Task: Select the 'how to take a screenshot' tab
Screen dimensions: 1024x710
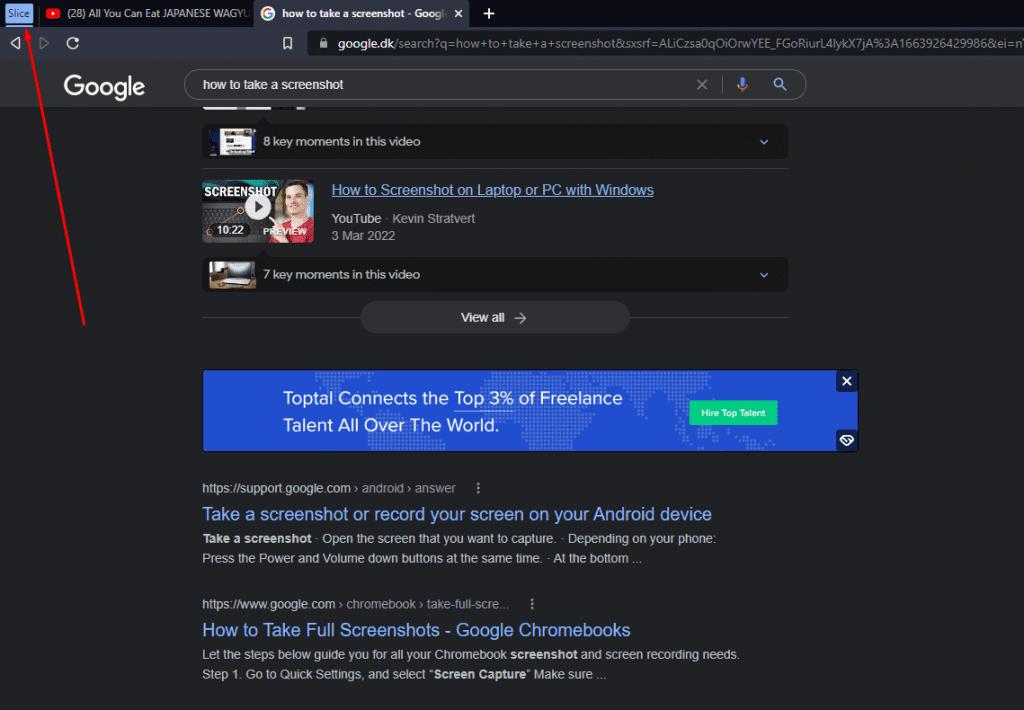Action: tap(361, 13)
